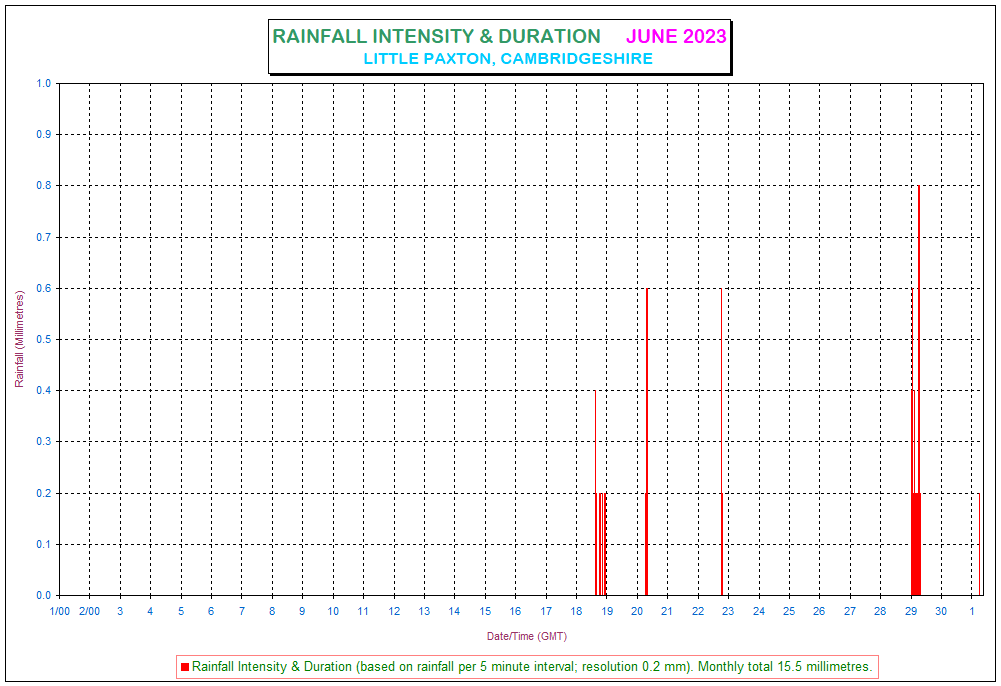Click the x-axis date label 29
This screenshot has height=686, width=1001.
tap(911, 611)
